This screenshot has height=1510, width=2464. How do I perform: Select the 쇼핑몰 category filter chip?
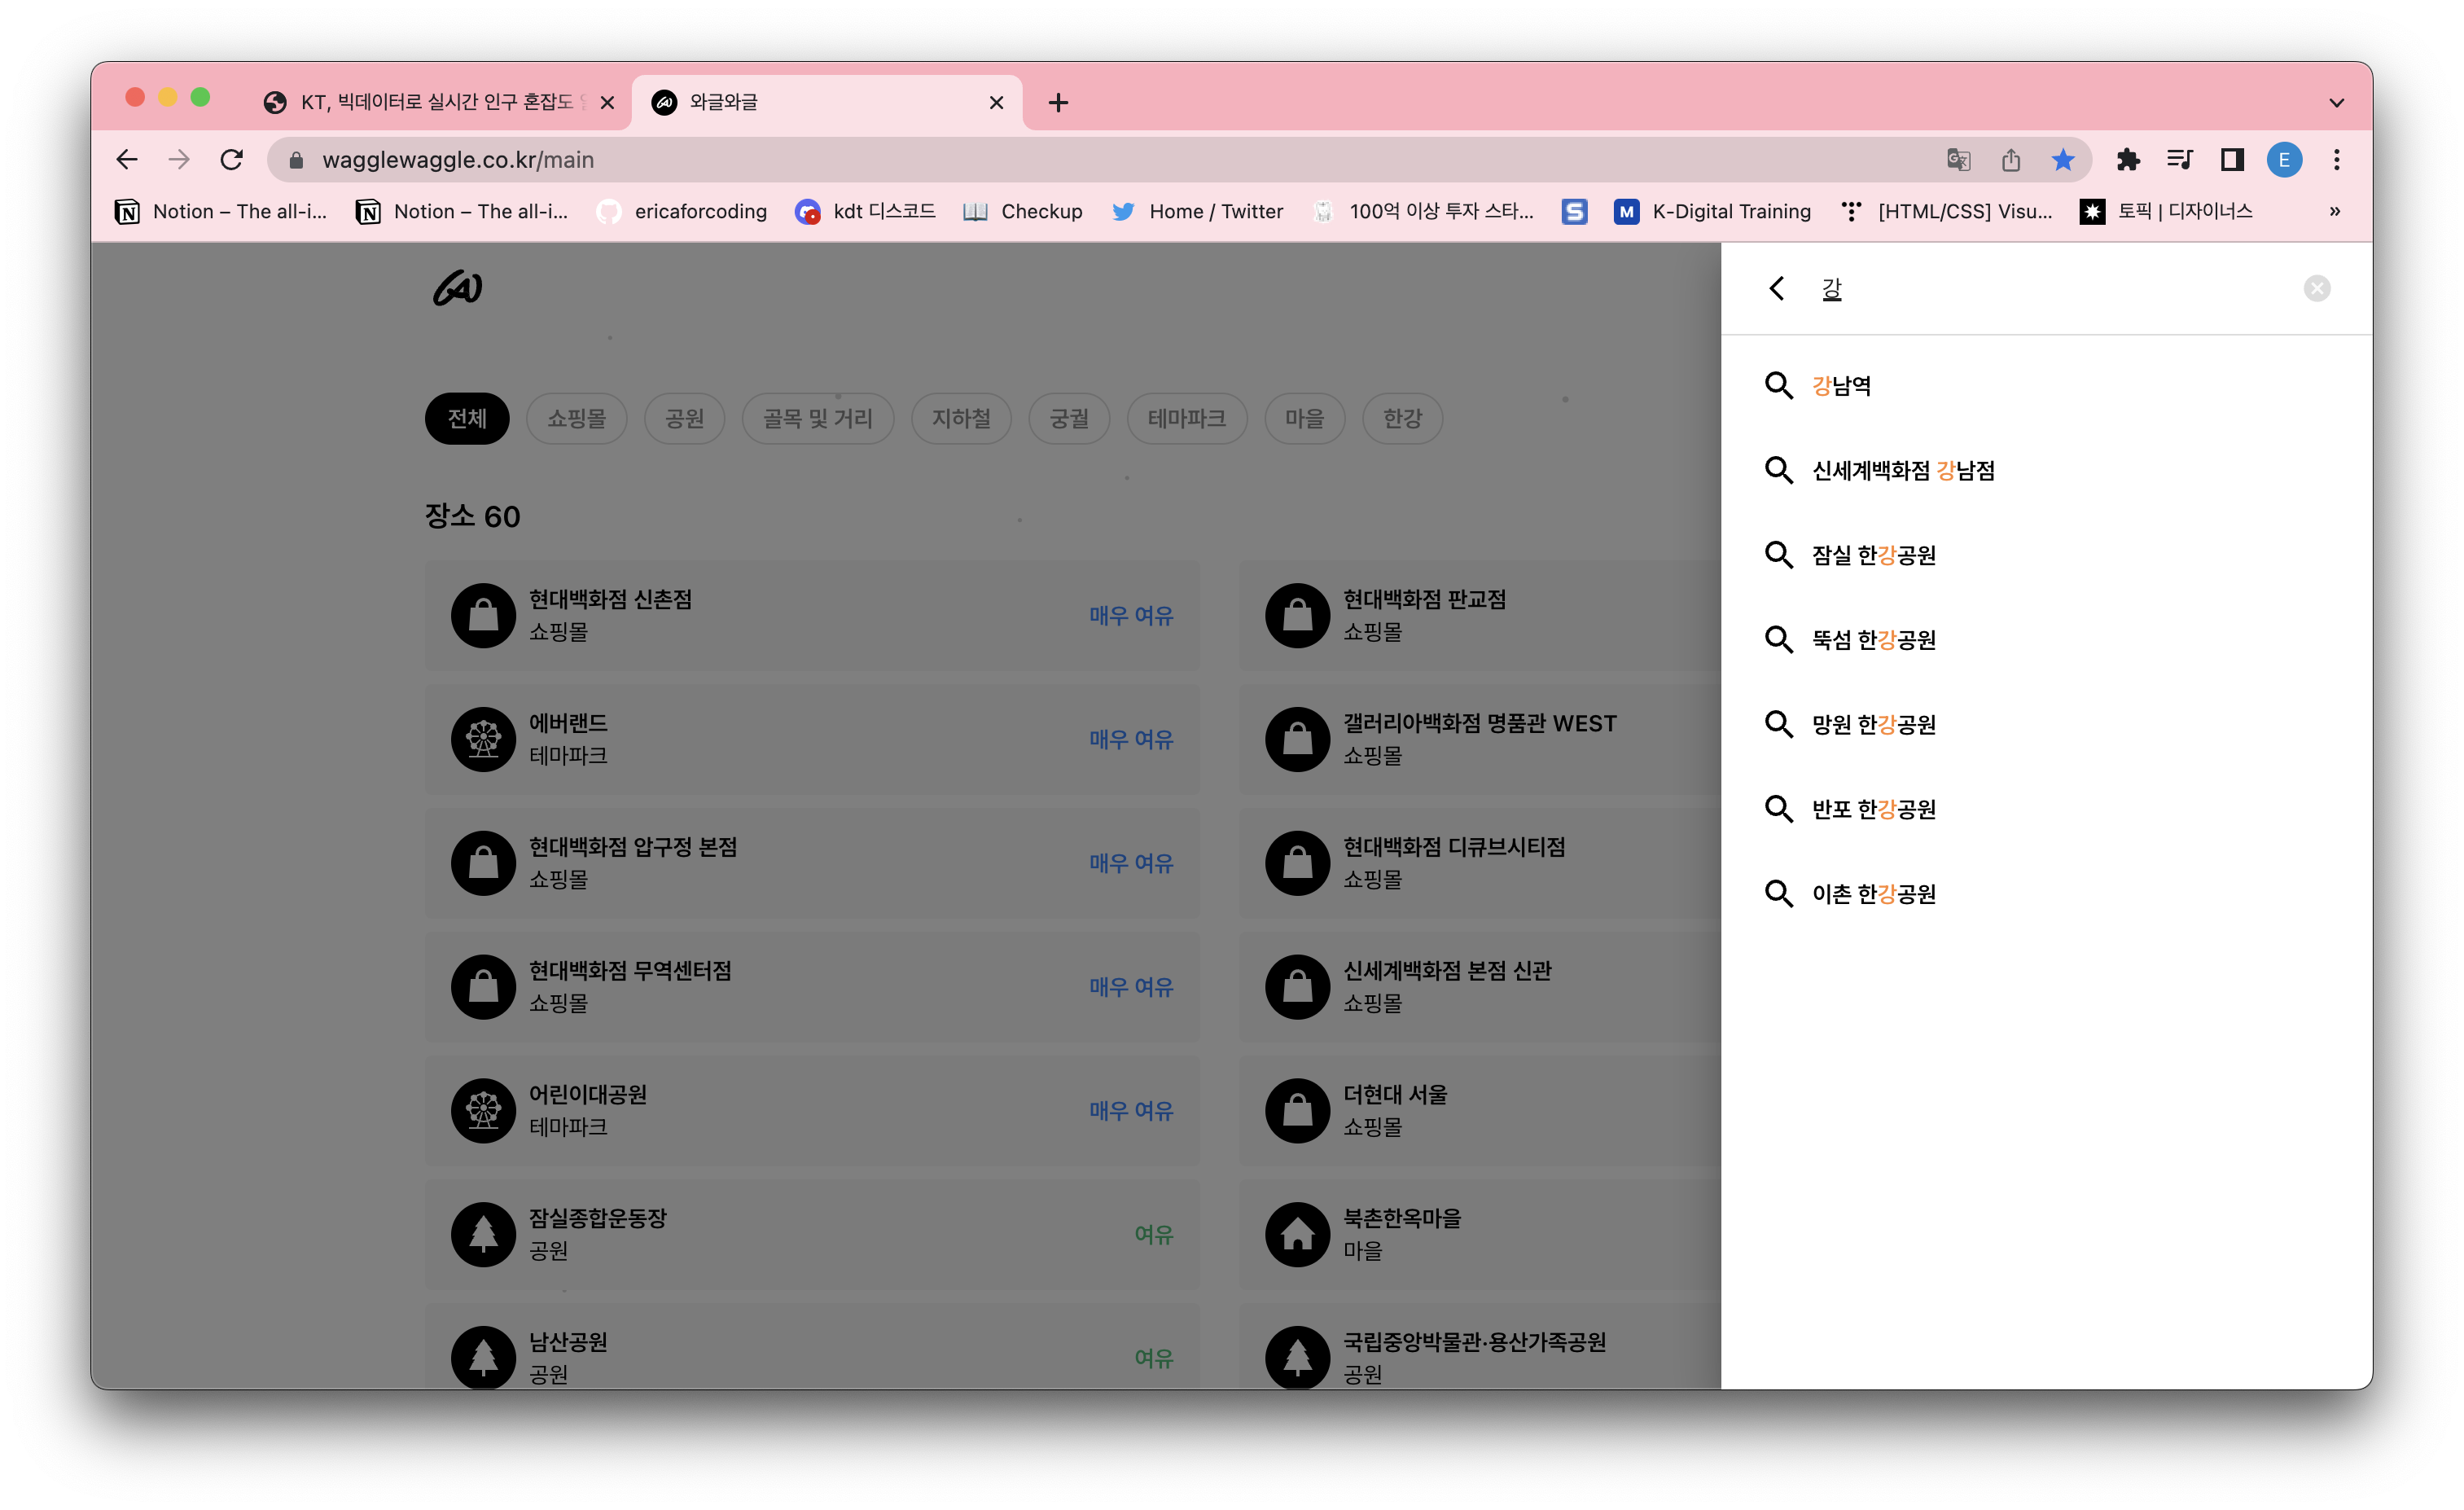pos(576,419)
